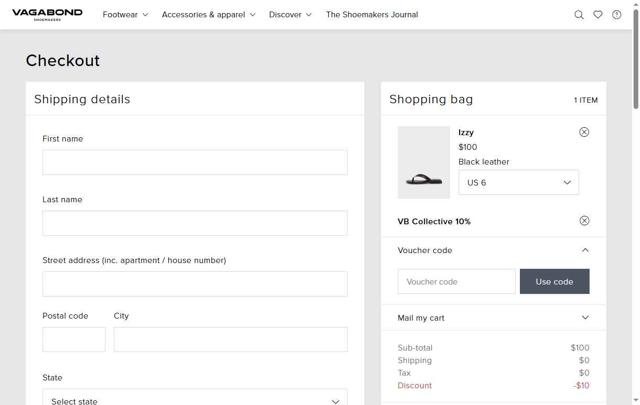Collapse the Voucher code section
Image resolution: width=640 pixels, height=405 pixels.
click(493, 250)
